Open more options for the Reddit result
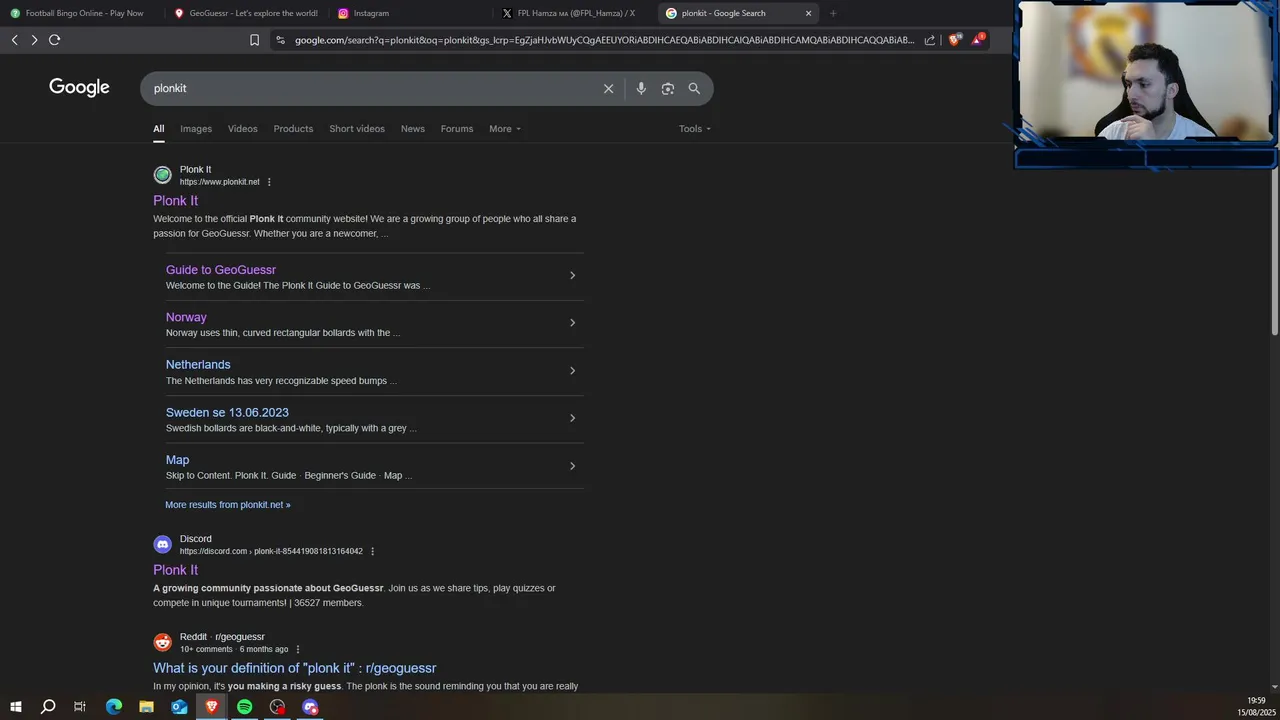 [298, 649]
